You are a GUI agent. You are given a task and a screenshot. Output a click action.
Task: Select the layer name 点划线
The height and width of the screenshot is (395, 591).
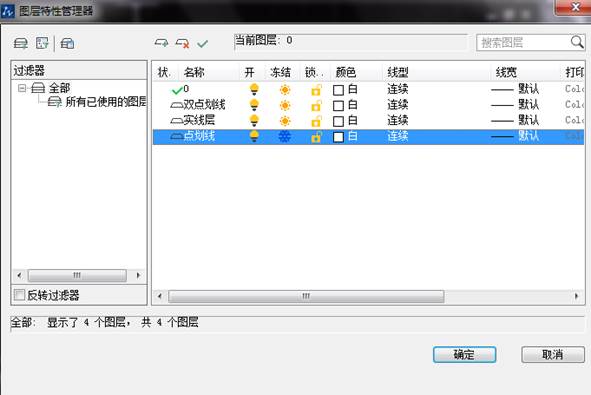pos(199,136)
